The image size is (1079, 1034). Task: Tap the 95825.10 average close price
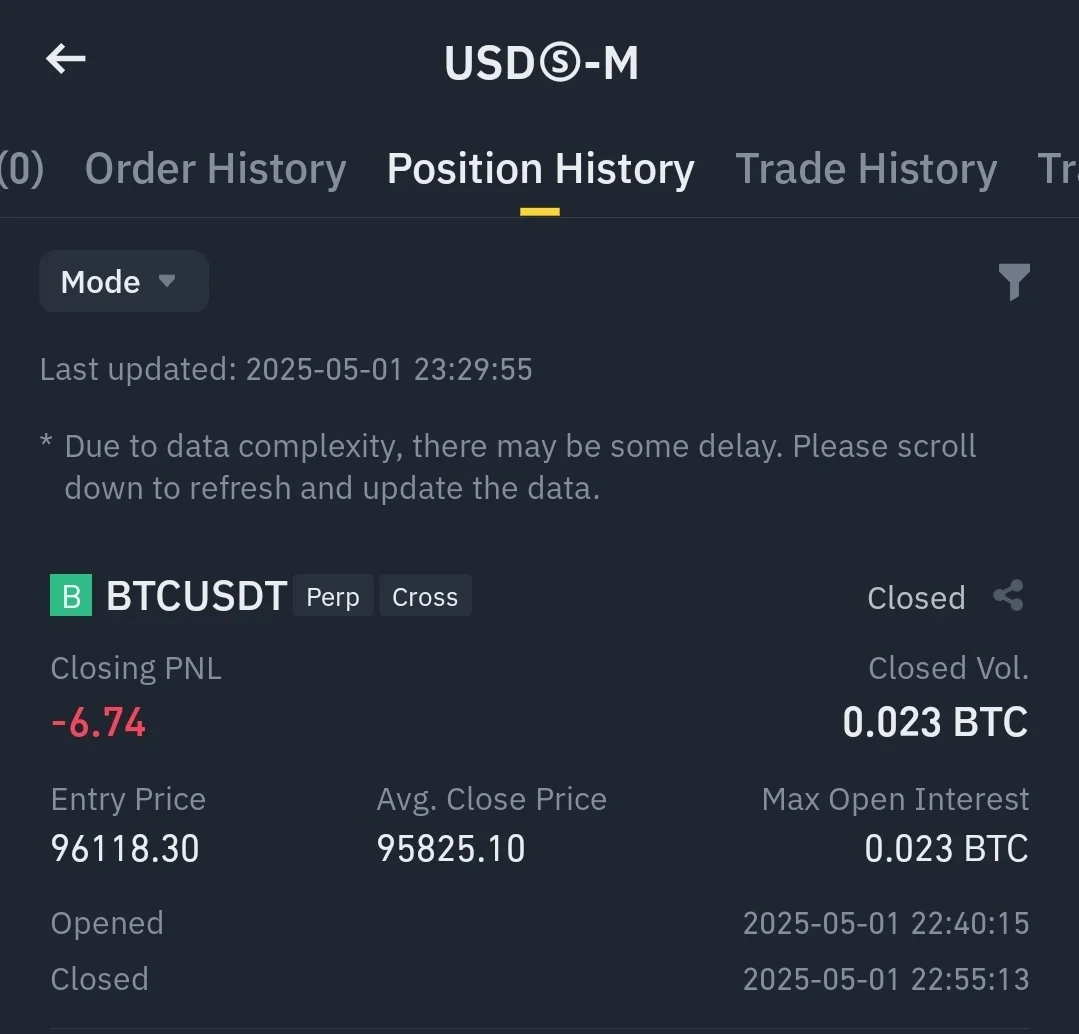coord(451,849)
